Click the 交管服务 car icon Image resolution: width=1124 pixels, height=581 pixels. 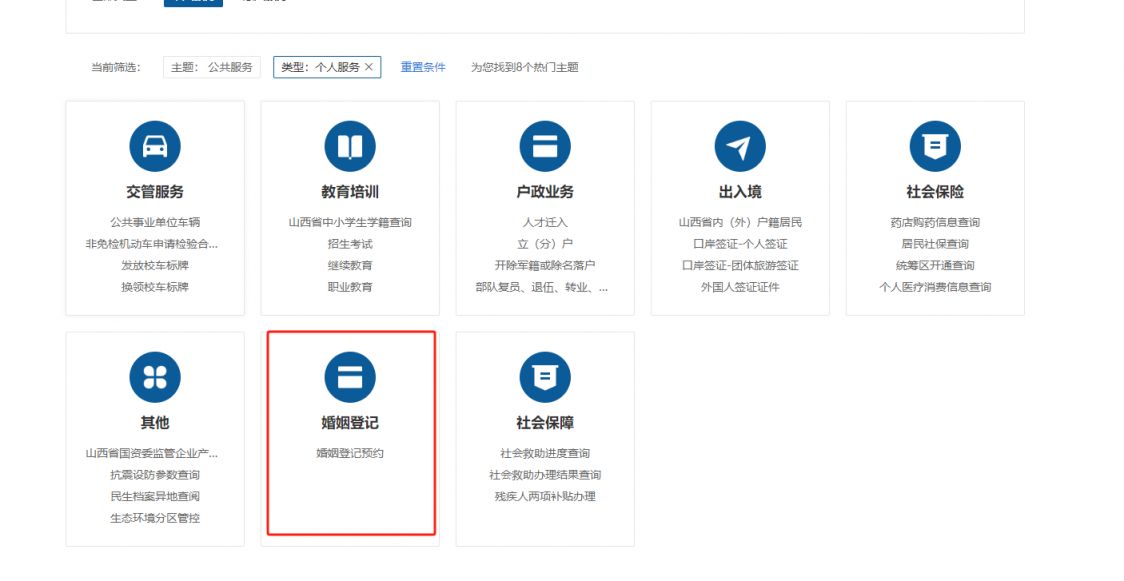155,147
